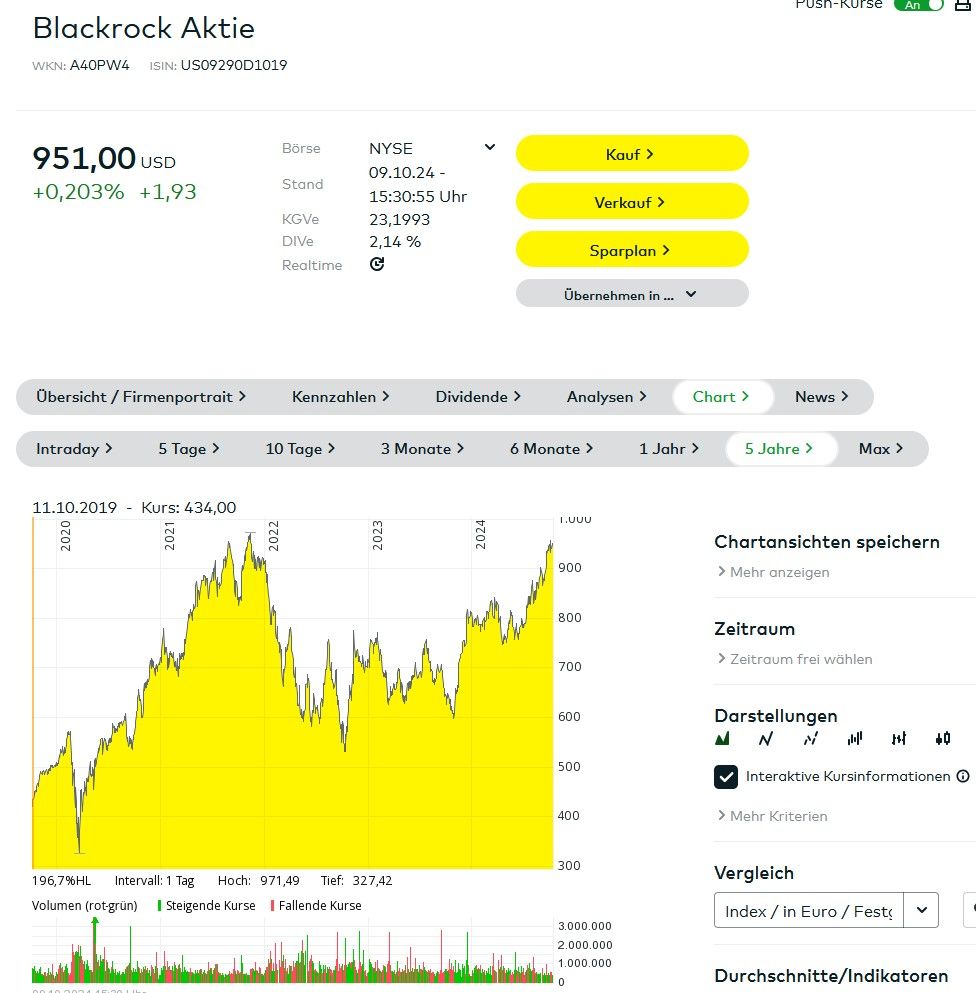Select the mountain area chart style

(722, 739)
